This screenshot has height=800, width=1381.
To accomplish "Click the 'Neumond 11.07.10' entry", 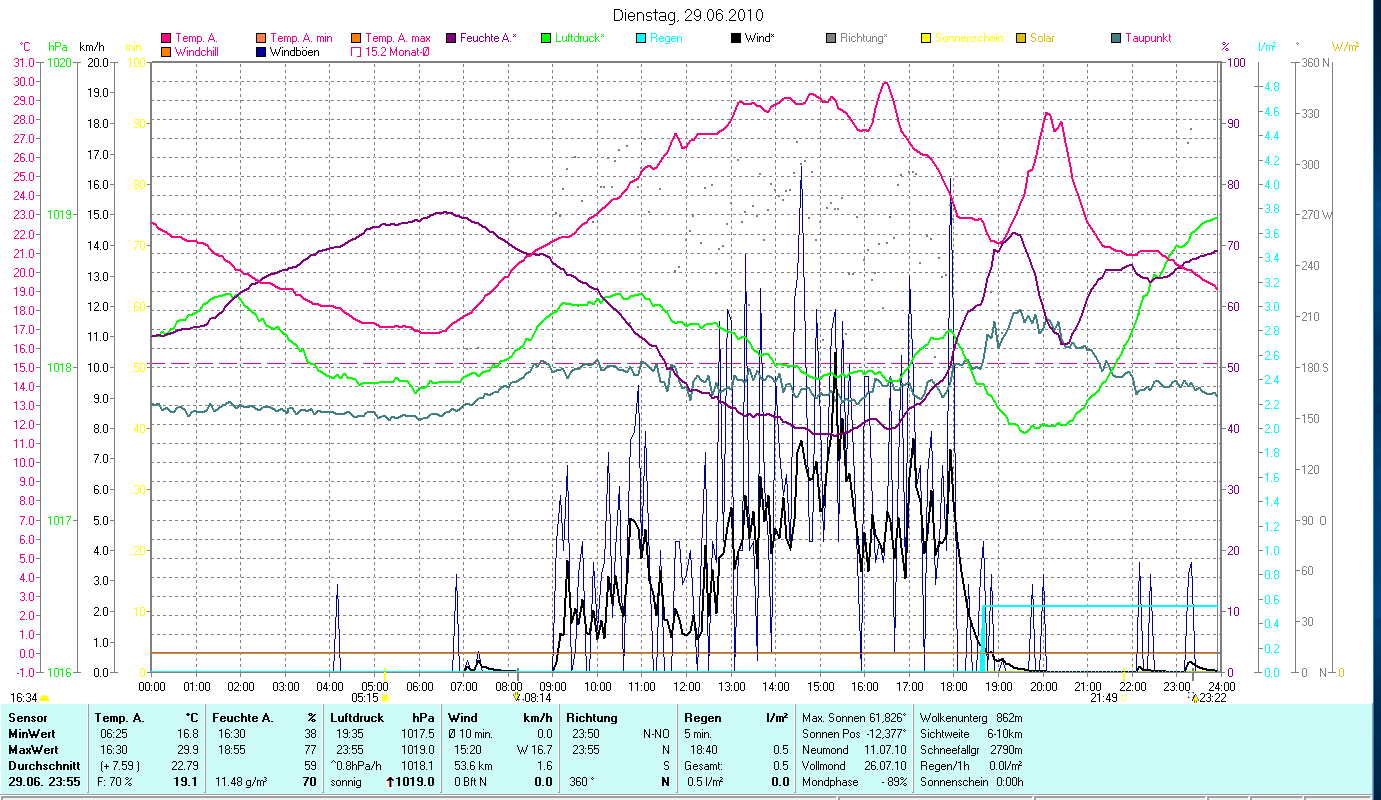I will [x=854, y=750].
